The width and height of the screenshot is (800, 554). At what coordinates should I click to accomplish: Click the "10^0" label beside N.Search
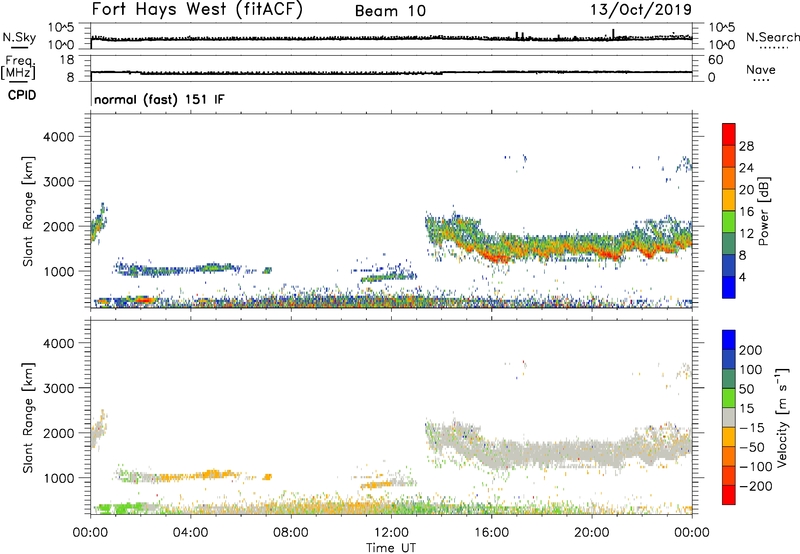coord(722,45)
